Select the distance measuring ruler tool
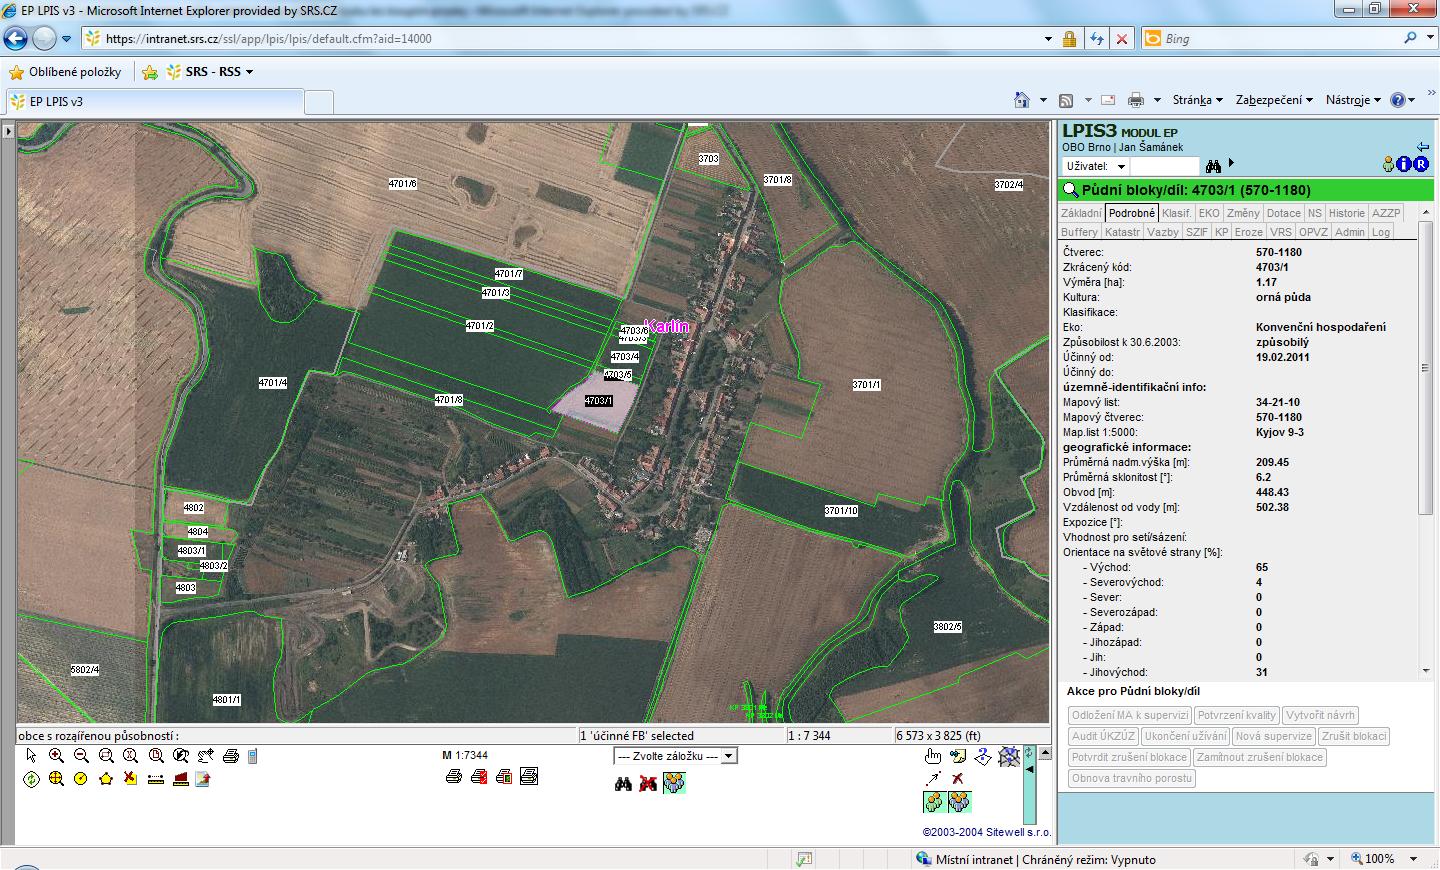This screenshot has width=1440, height=870. point(155,779)
